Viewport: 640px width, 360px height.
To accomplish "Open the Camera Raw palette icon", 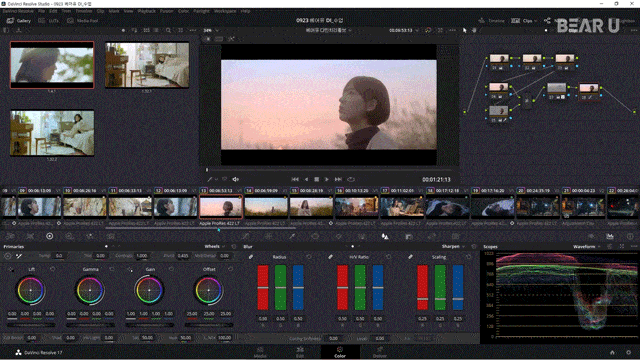I will [x=10, y=236].
